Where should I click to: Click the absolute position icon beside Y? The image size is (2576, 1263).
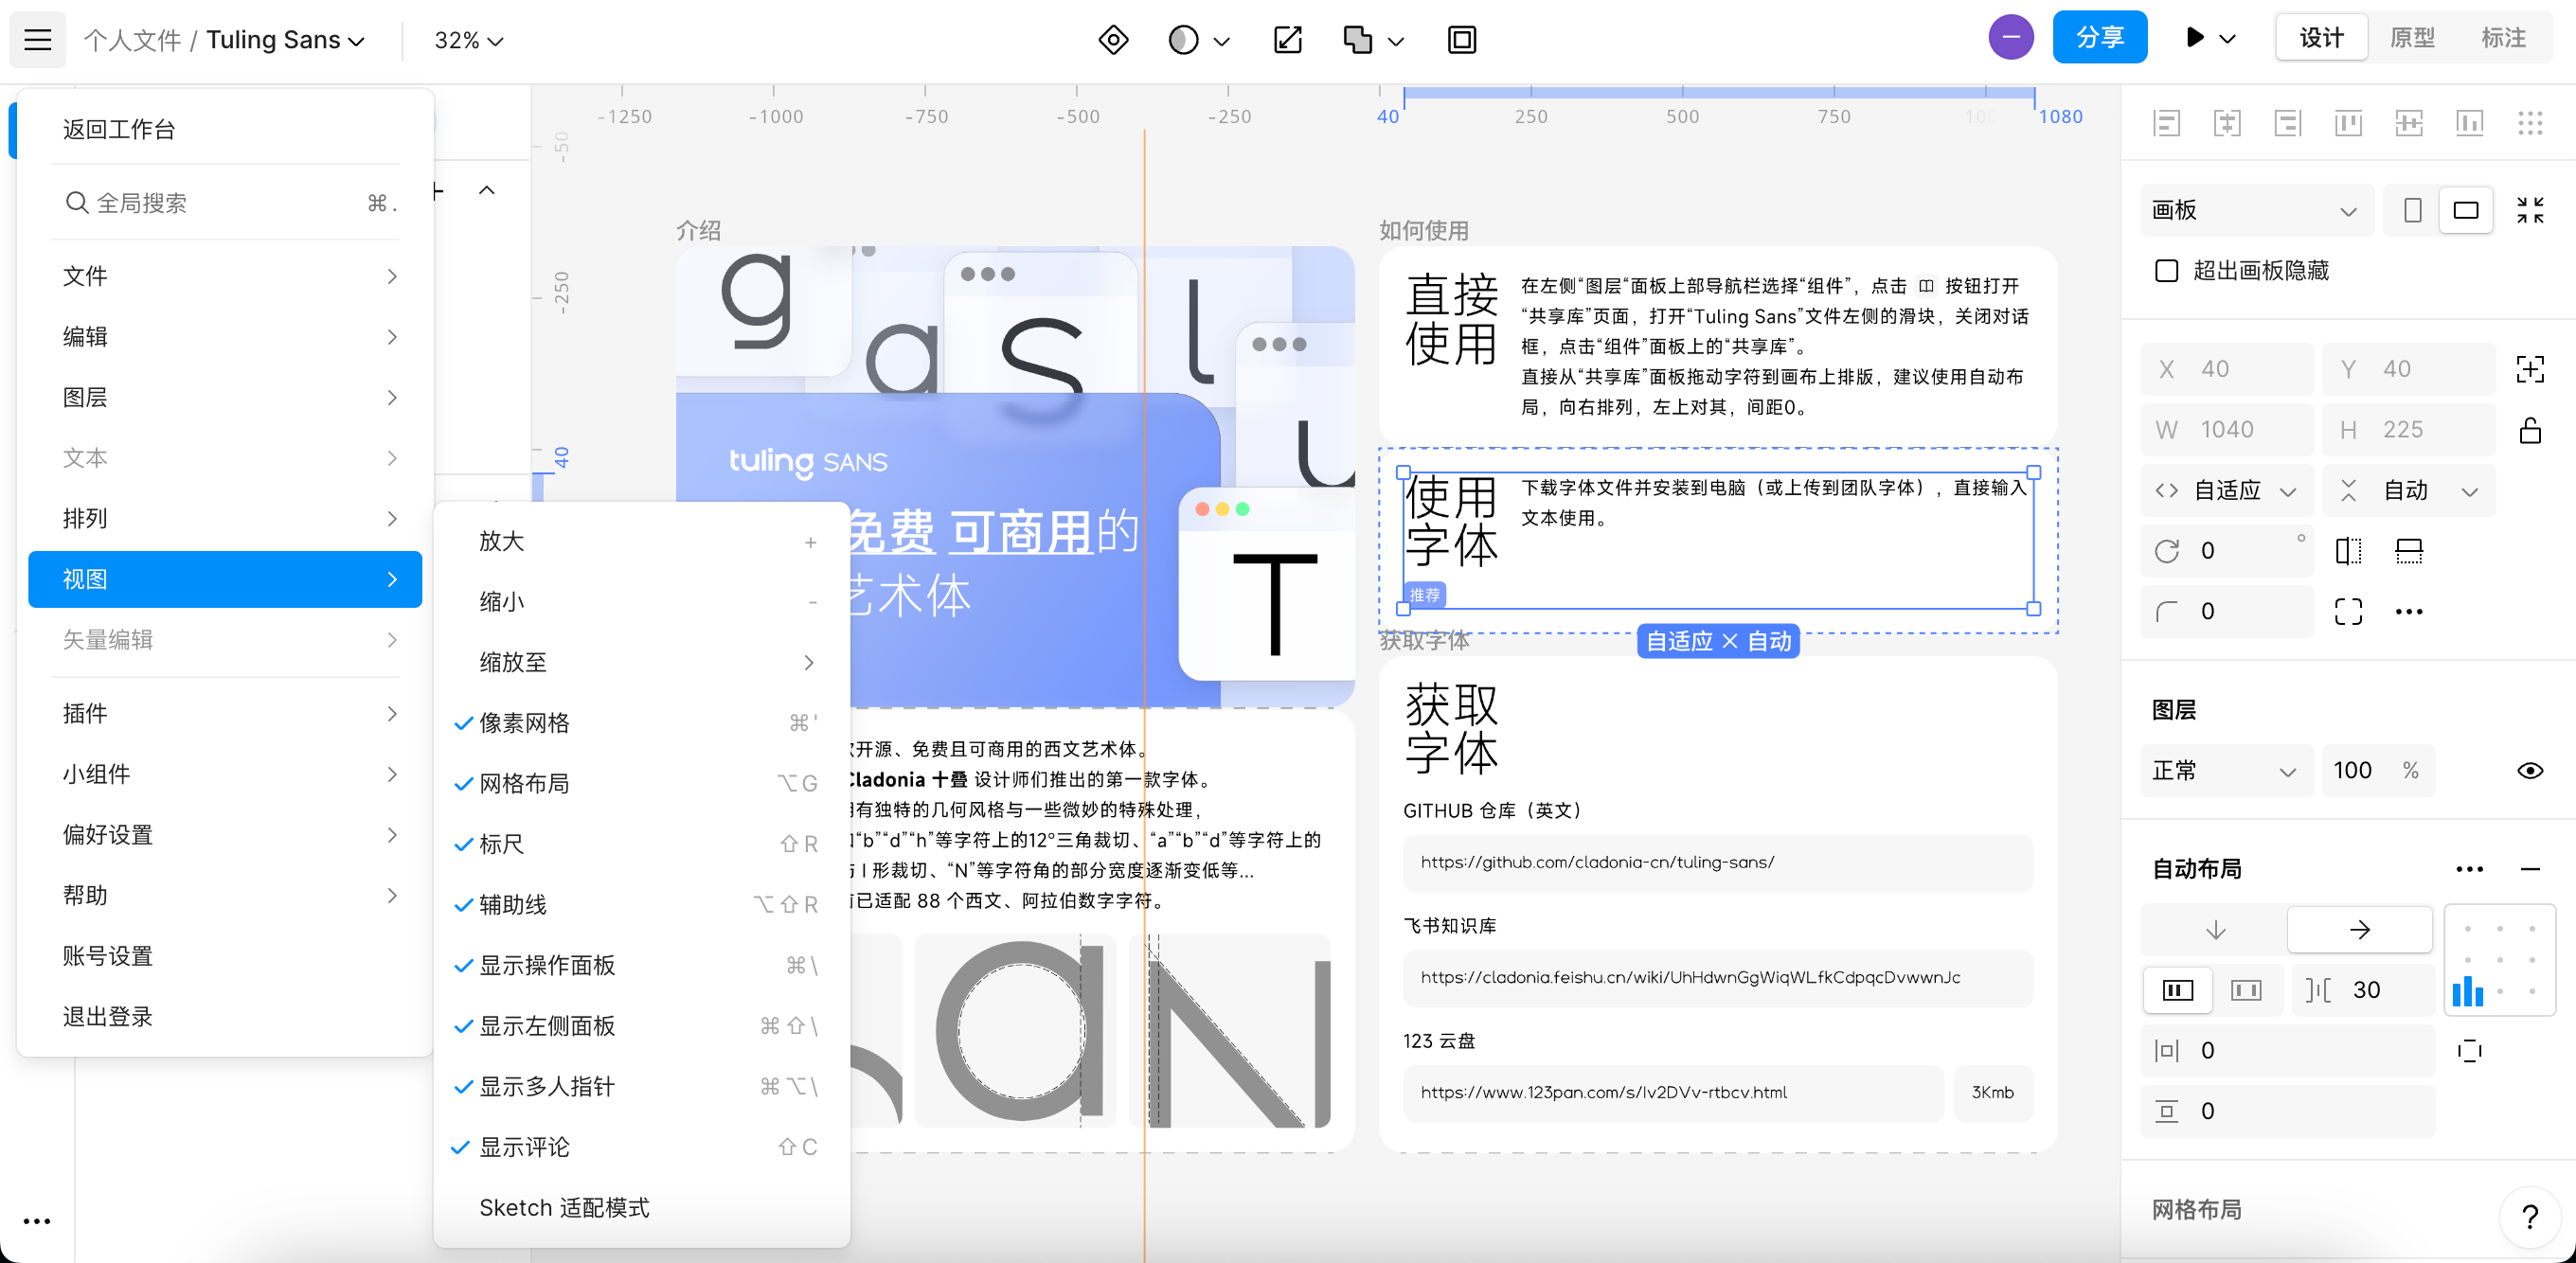pos(2530,369)
